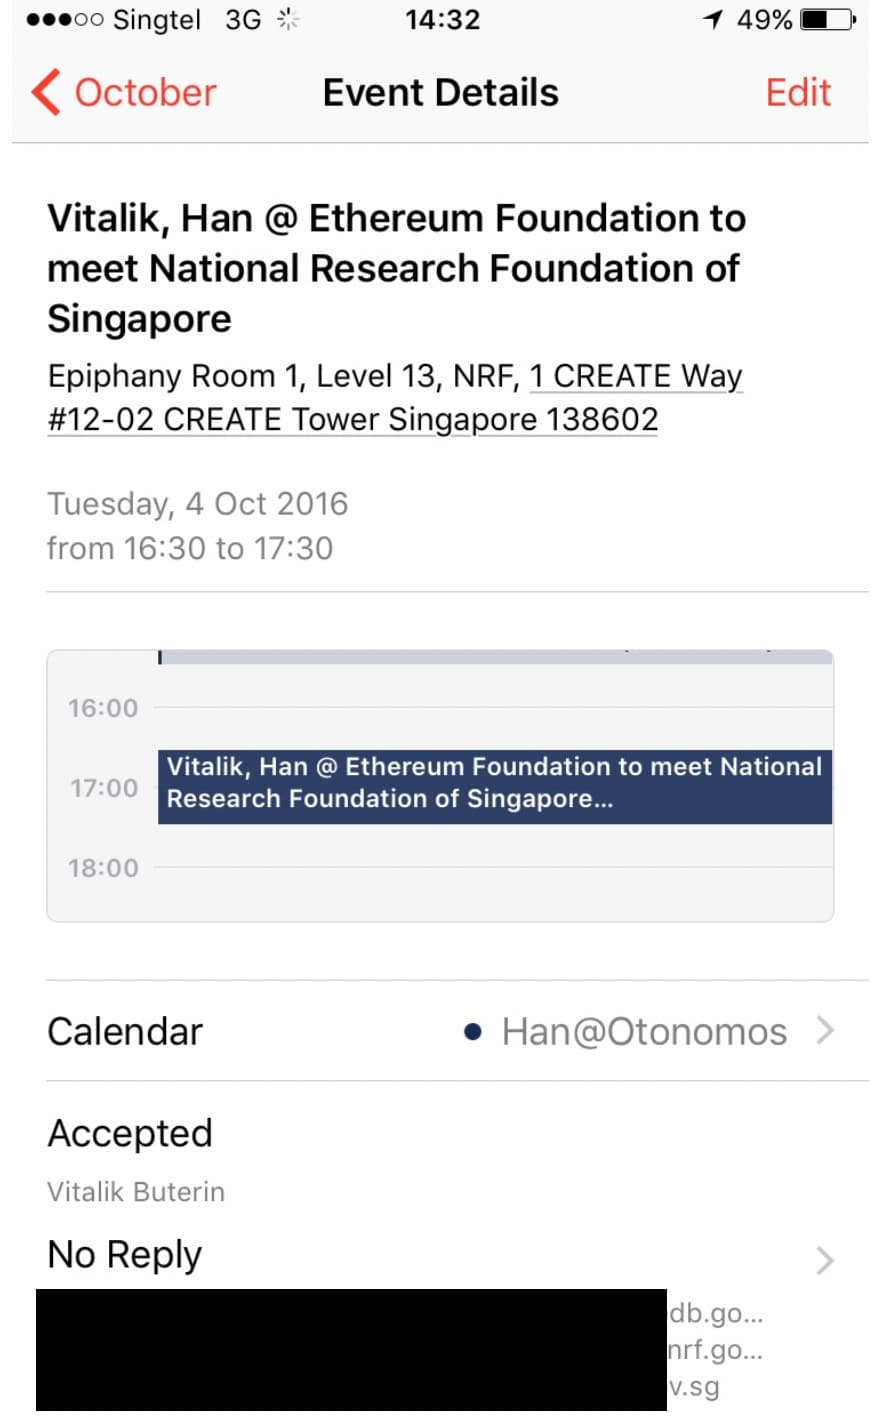Expand the No Reply invitees chevron
Viewport: 872px width, 1416px height.
point(825,1260)
